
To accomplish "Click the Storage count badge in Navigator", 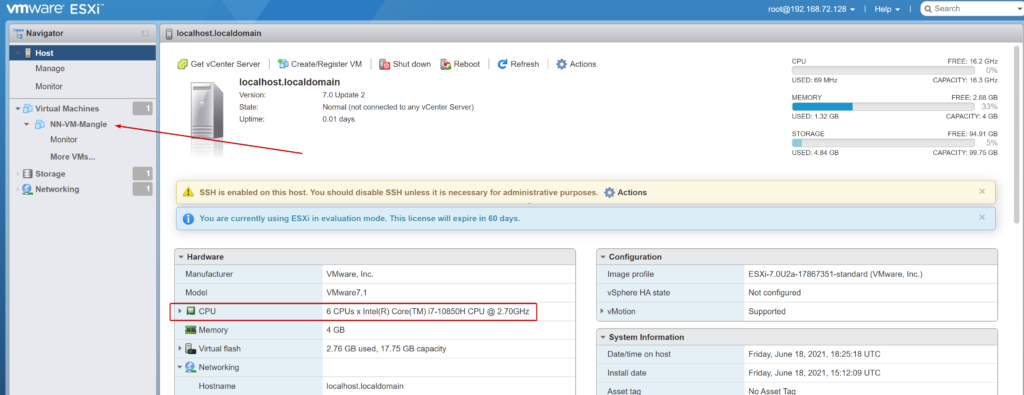I will pyautogui.click(x=142, y=174).
